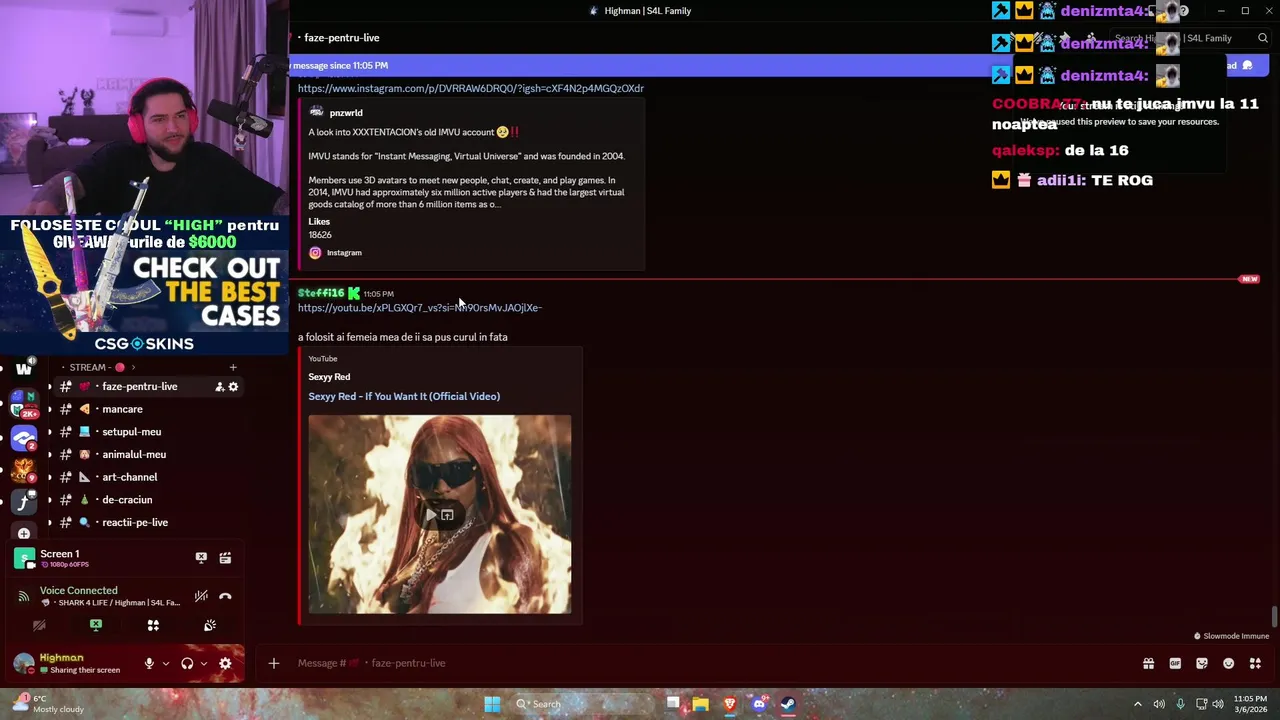Create a channel in STREAM category

(x=233, y=367)
